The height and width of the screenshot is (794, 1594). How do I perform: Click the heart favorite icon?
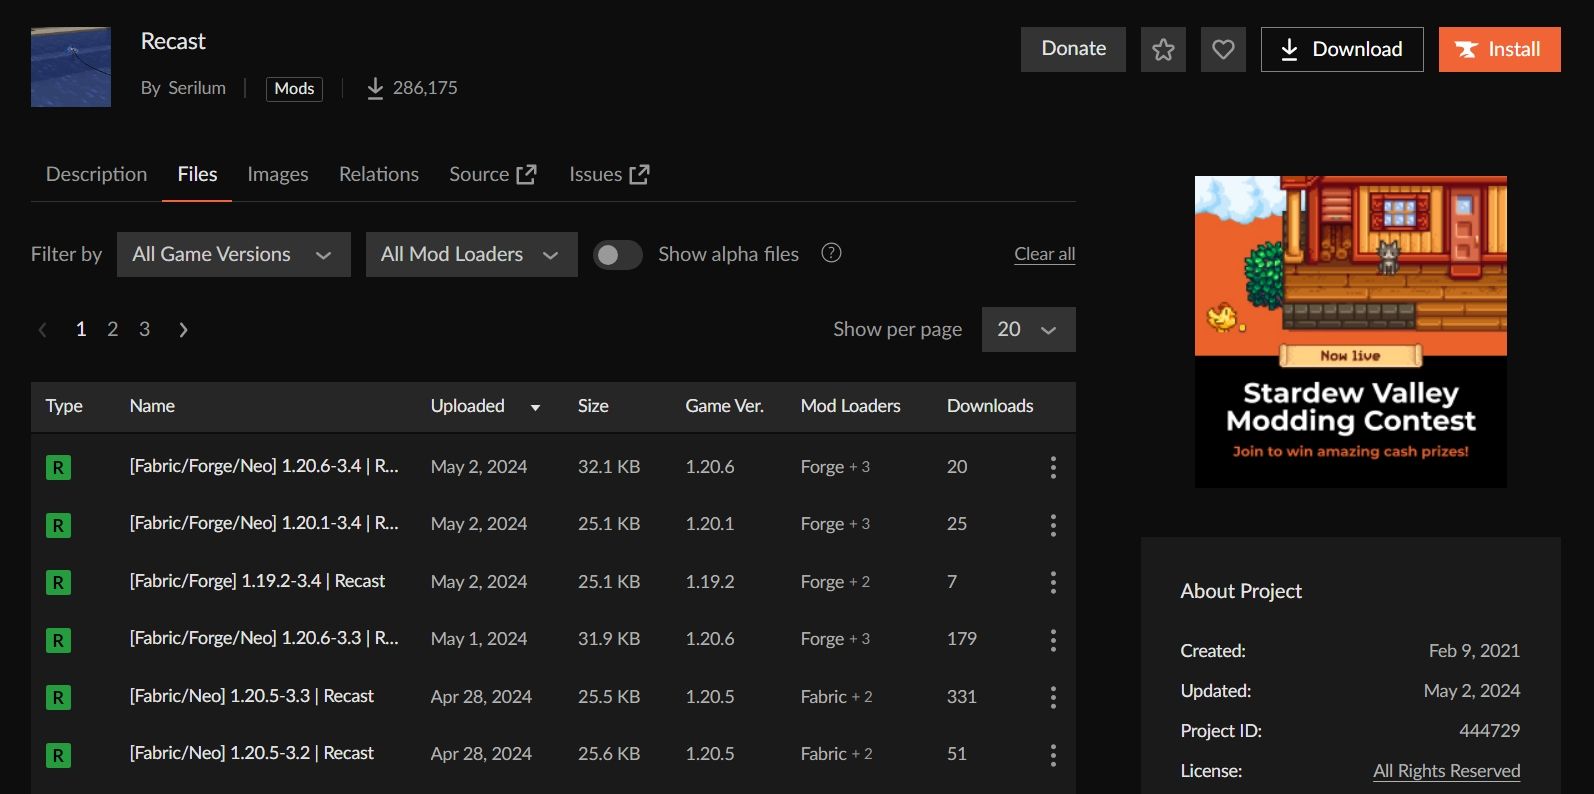tap(1223, 49)
